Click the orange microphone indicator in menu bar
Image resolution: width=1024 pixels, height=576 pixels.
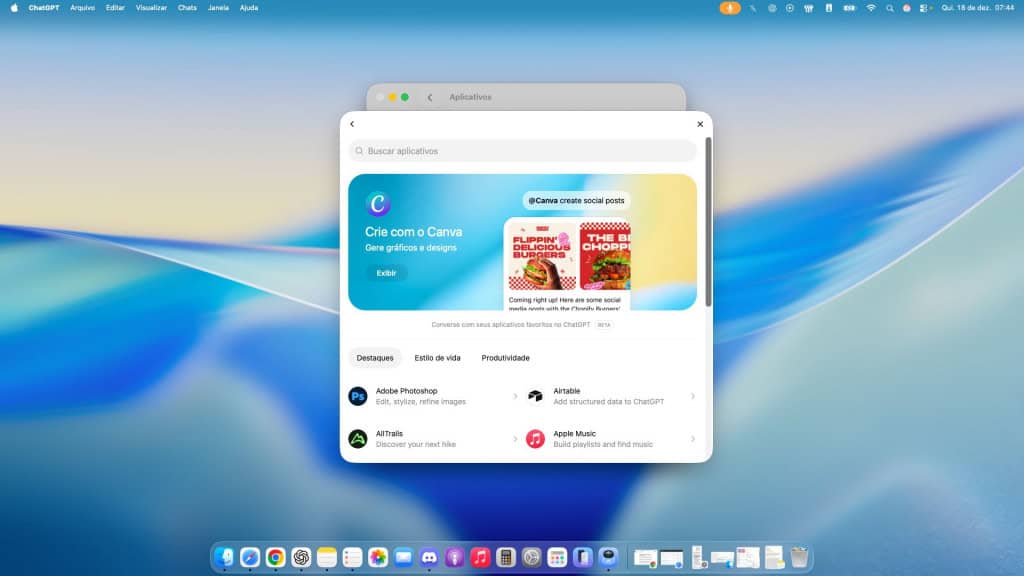click(x=730, y=7)
